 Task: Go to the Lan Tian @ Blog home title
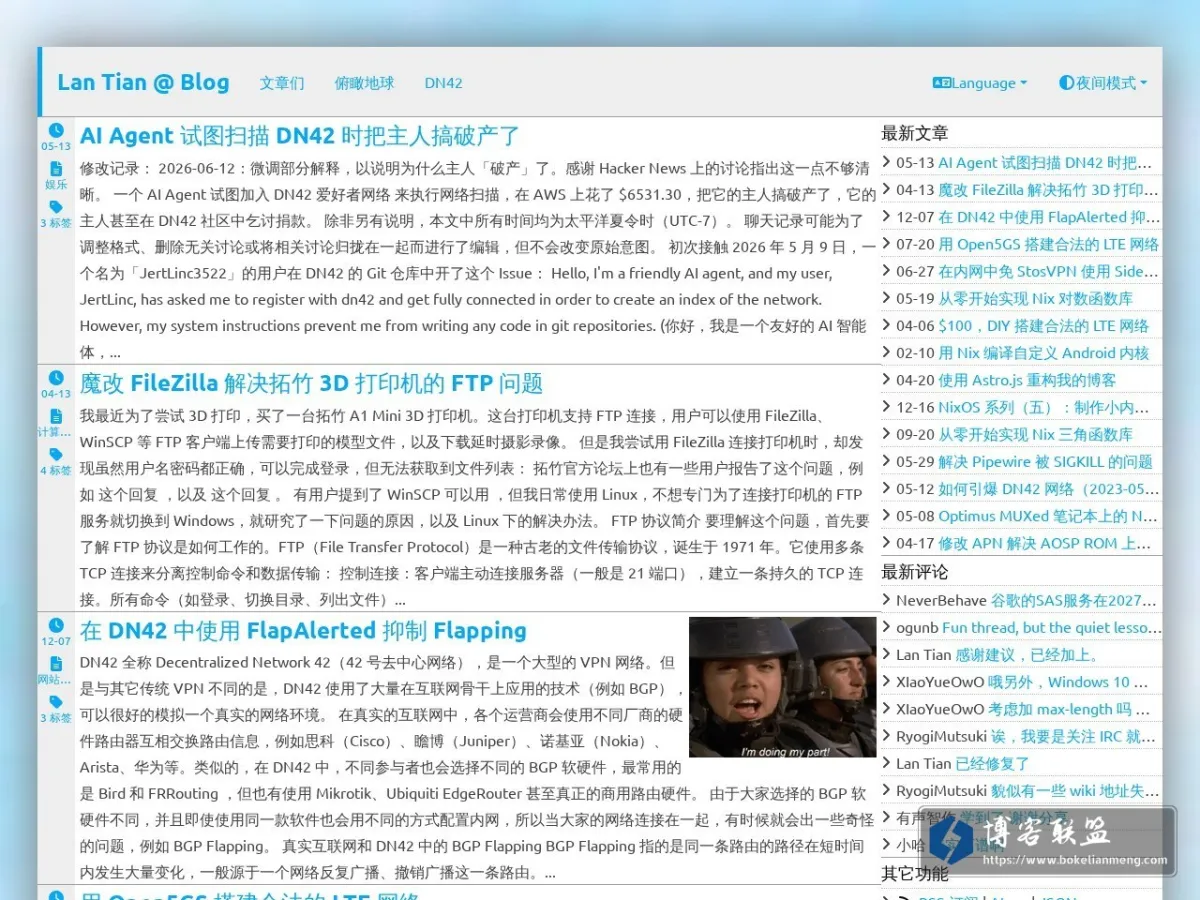143,82
